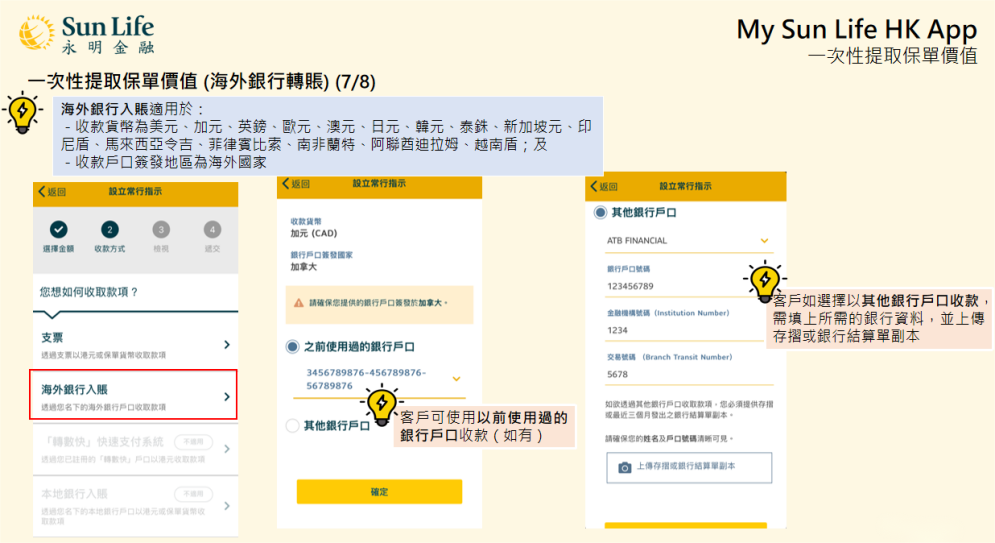Select step 3 in the progress bar
The height and width of the screenshot is (543, 995).
point(161,230)
